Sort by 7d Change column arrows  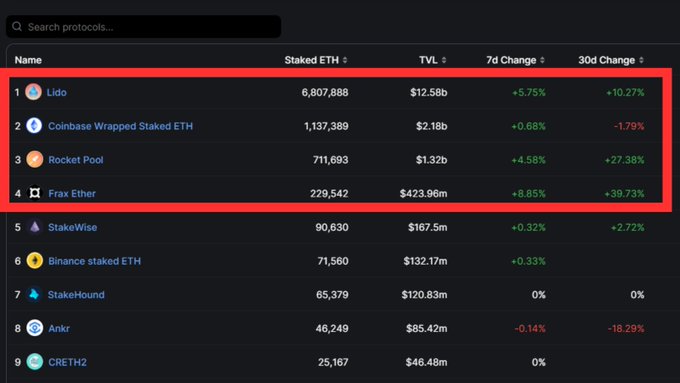[x=543, y=60]
